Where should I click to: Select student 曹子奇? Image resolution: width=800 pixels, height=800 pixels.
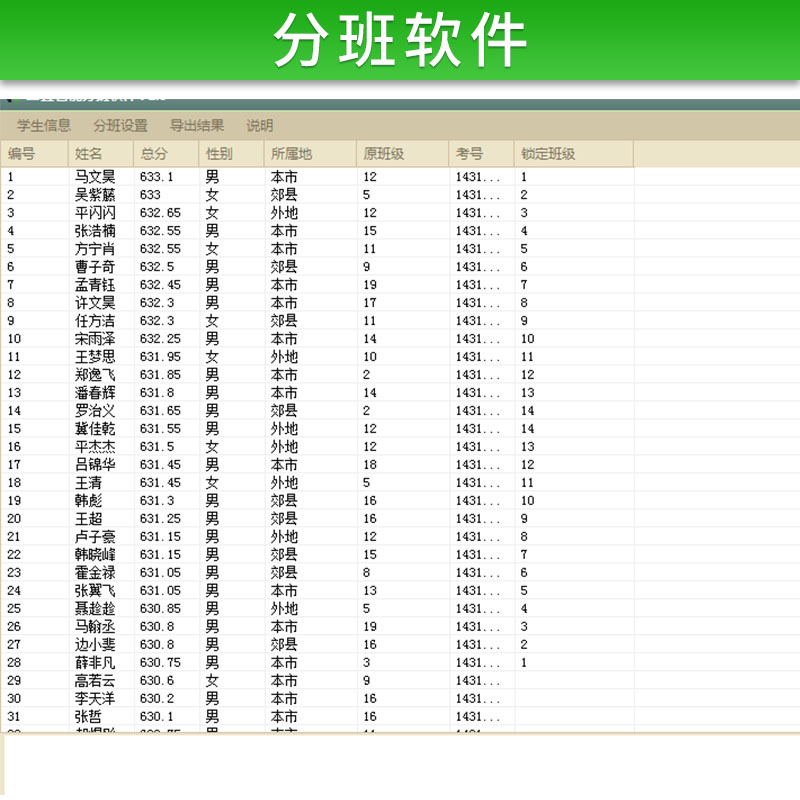pos(95,267)
